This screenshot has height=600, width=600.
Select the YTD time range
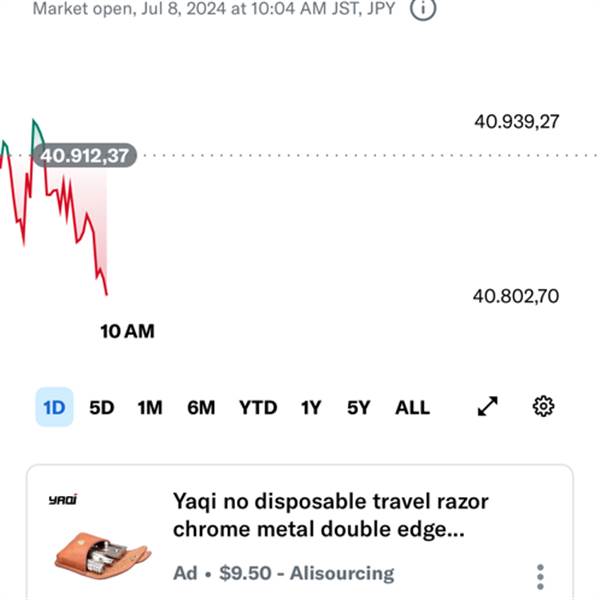click(x=258, y=408)
